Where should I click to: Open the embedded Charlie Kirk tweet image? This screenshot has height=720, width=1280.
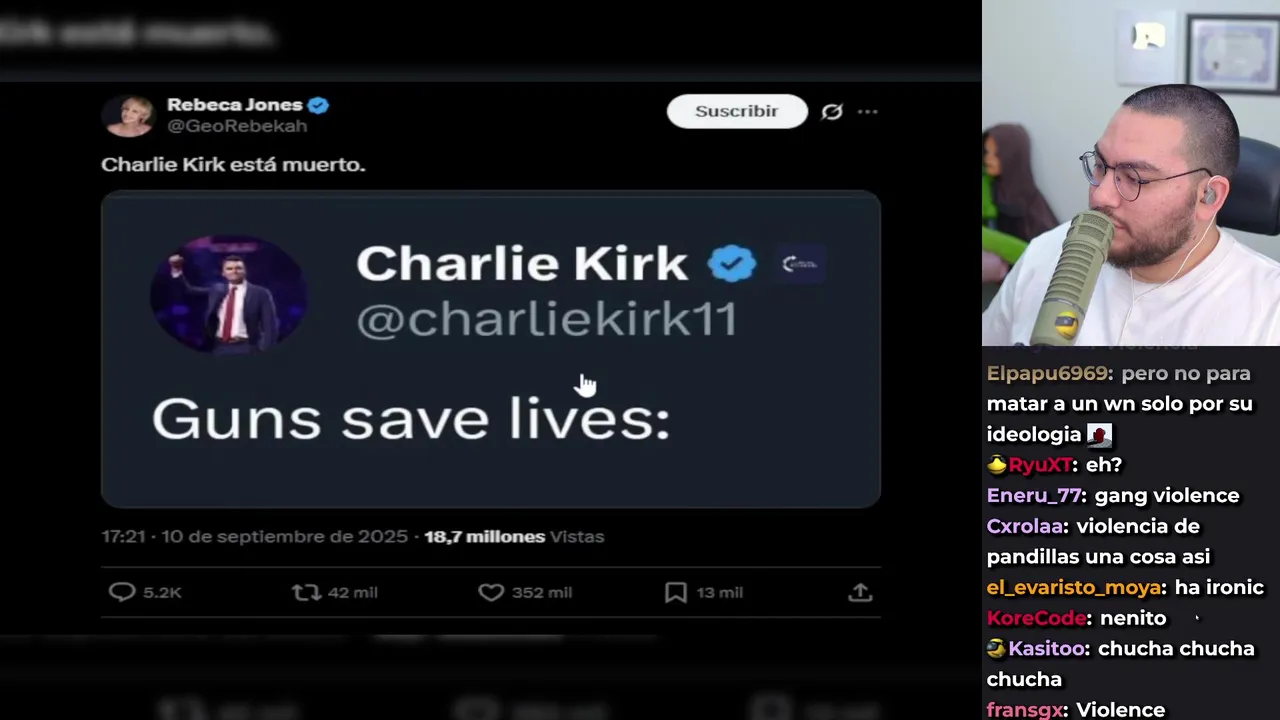pyautogui.click(x=491, y=350)
